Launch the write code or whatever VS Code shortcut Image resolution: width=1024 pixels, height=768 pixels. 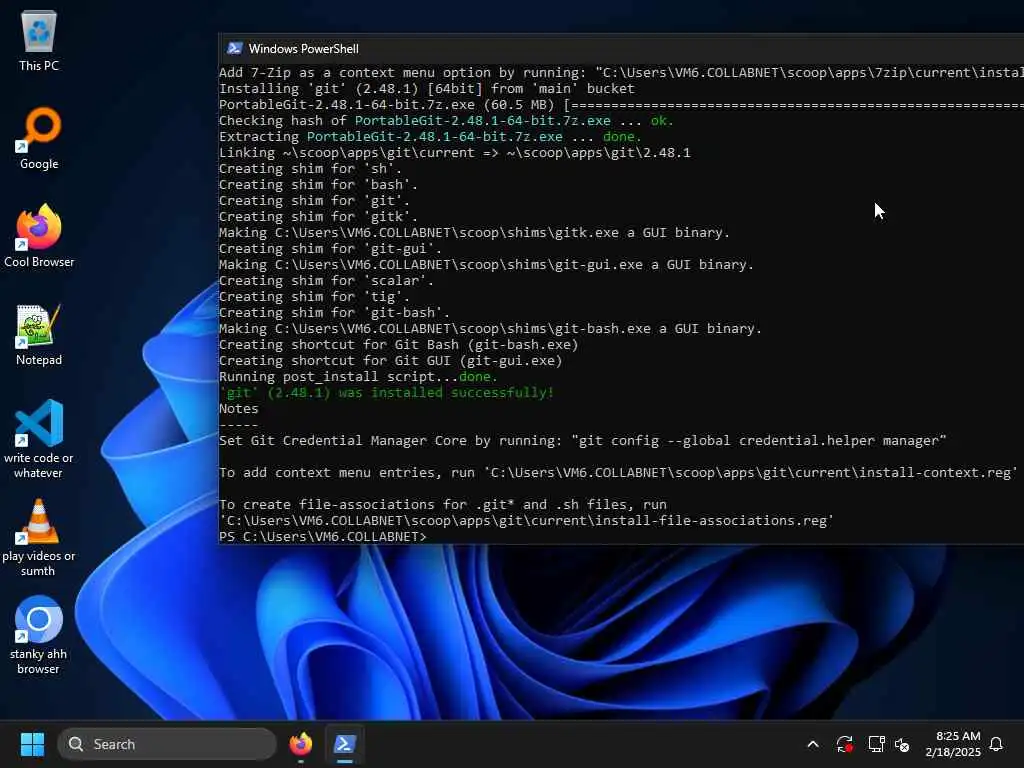(39, 439)
